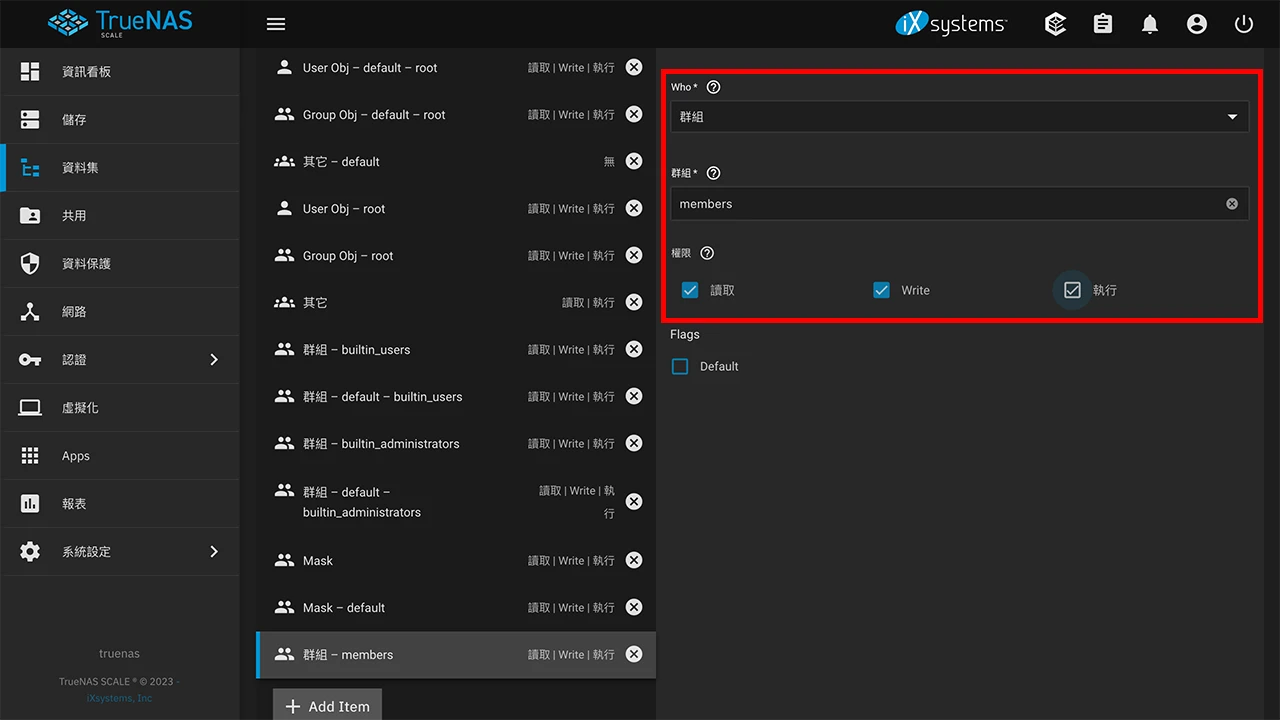Click the Add Item button
The height and width of the screenshot is (720, 1280).
point(327,706)
